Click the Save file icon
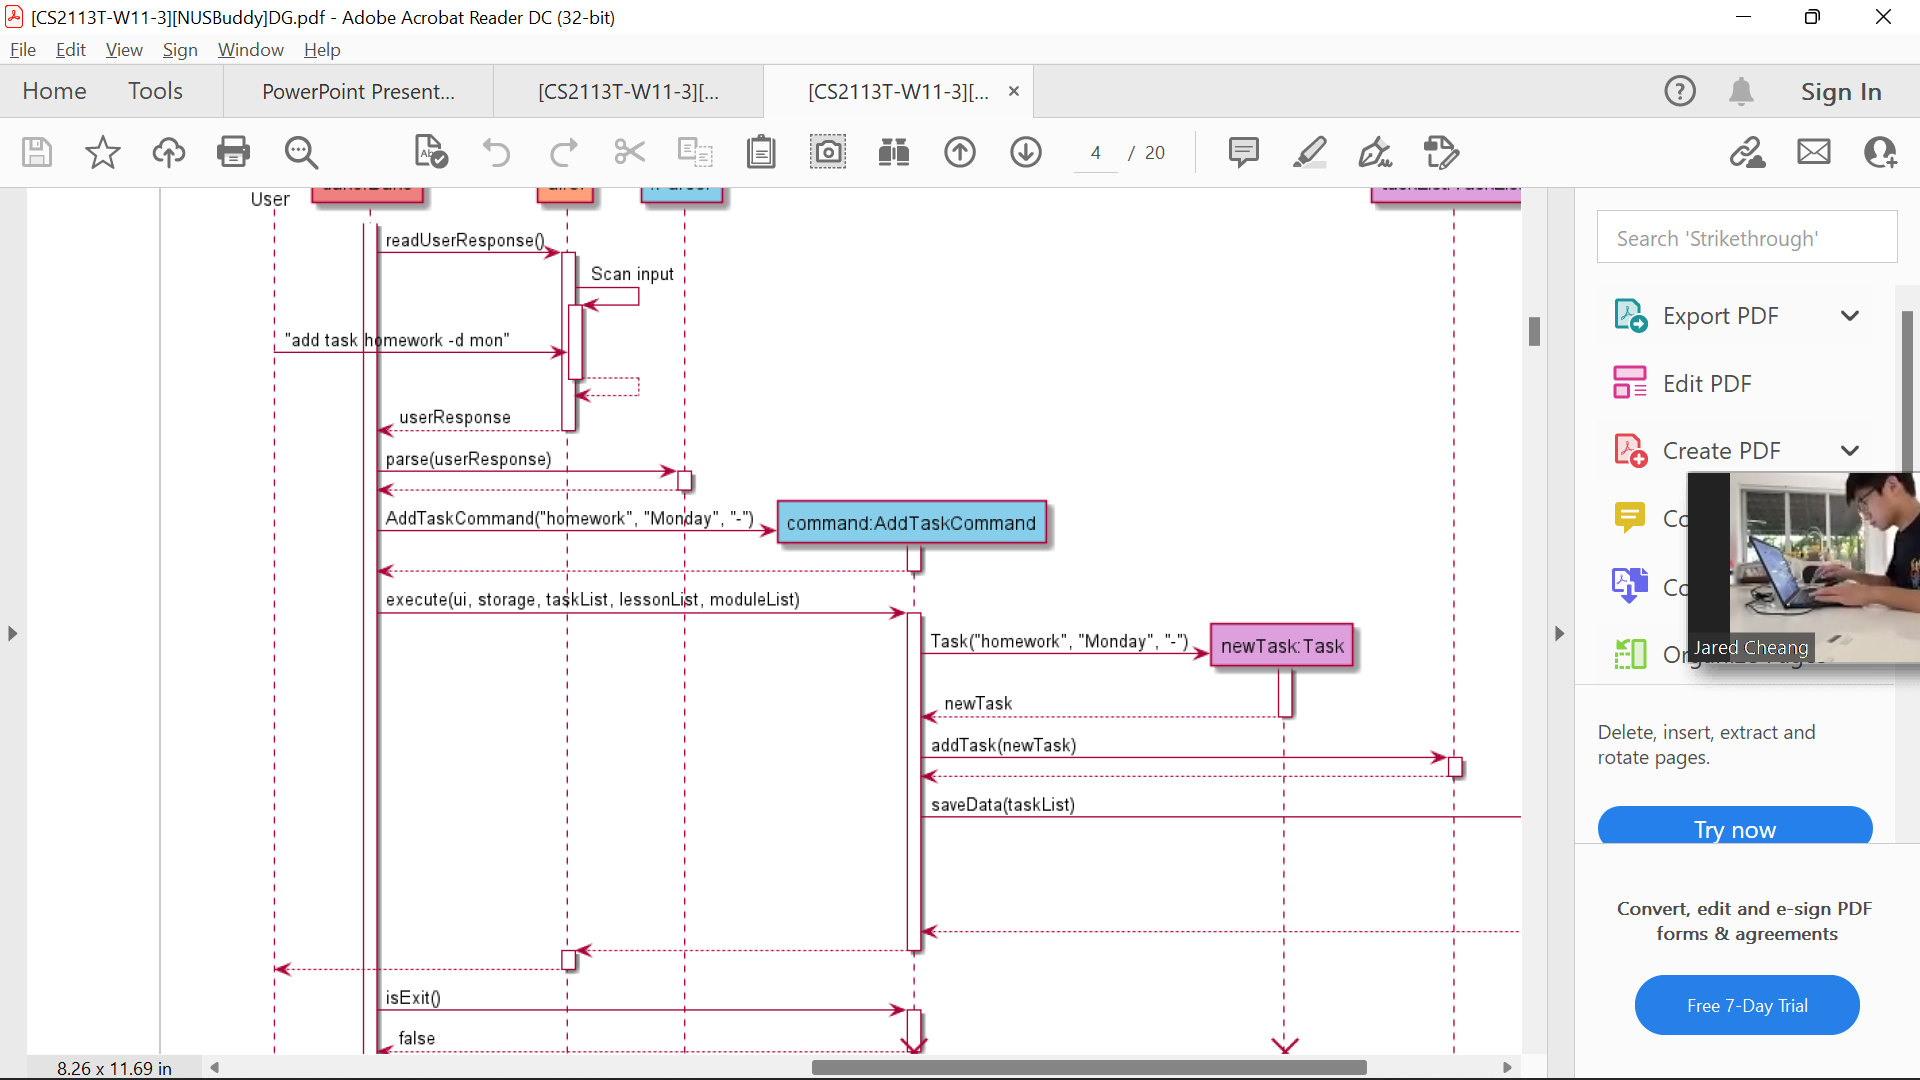The width and height of the screenshot is (1920, 1080). pyautogui.click(x=37, y=152)
